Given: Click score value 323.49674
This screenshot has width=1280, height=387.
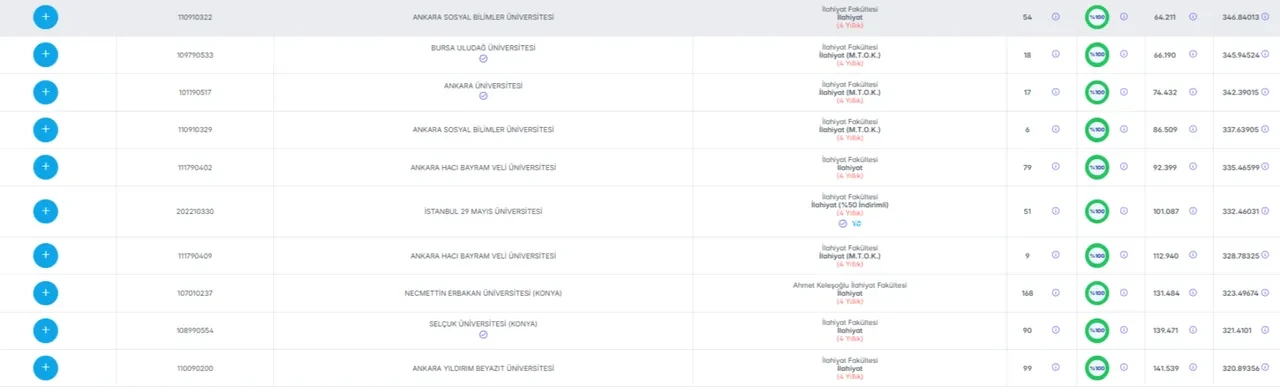Looking at the screenshot, I should [1240, 292].
